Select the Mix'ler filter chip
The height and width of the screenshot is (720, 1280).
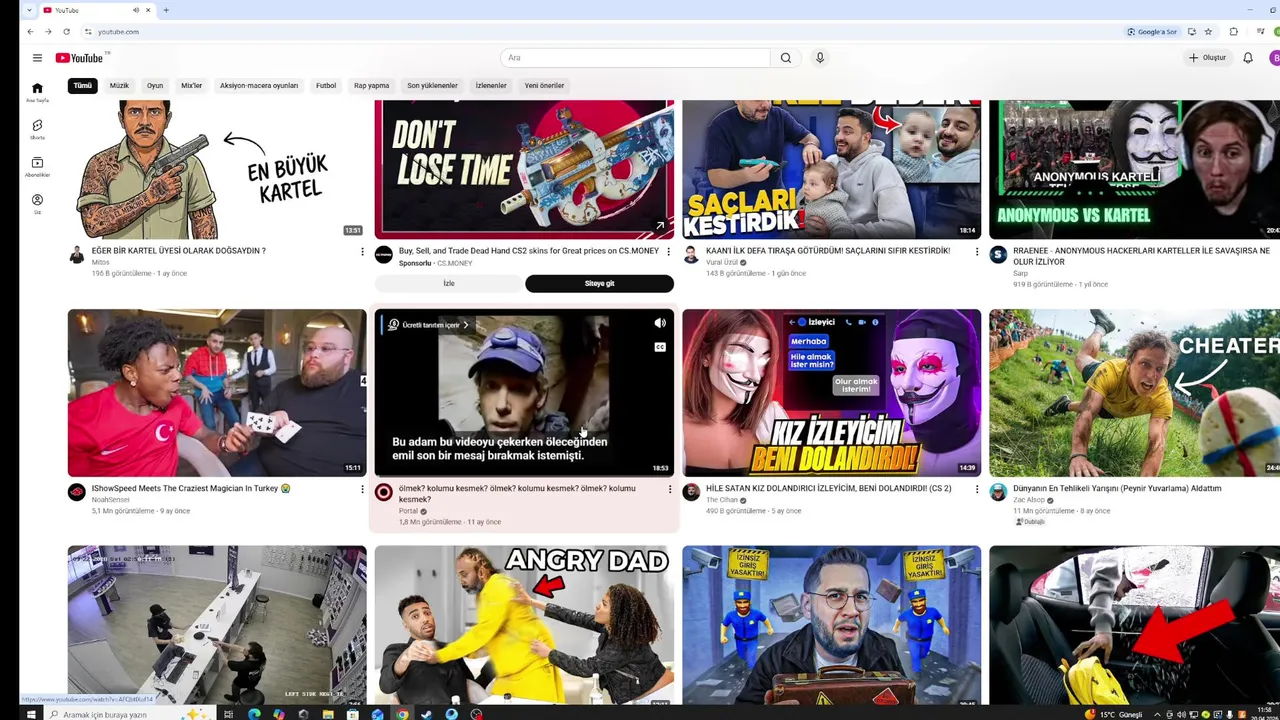(x=191, y=86)
